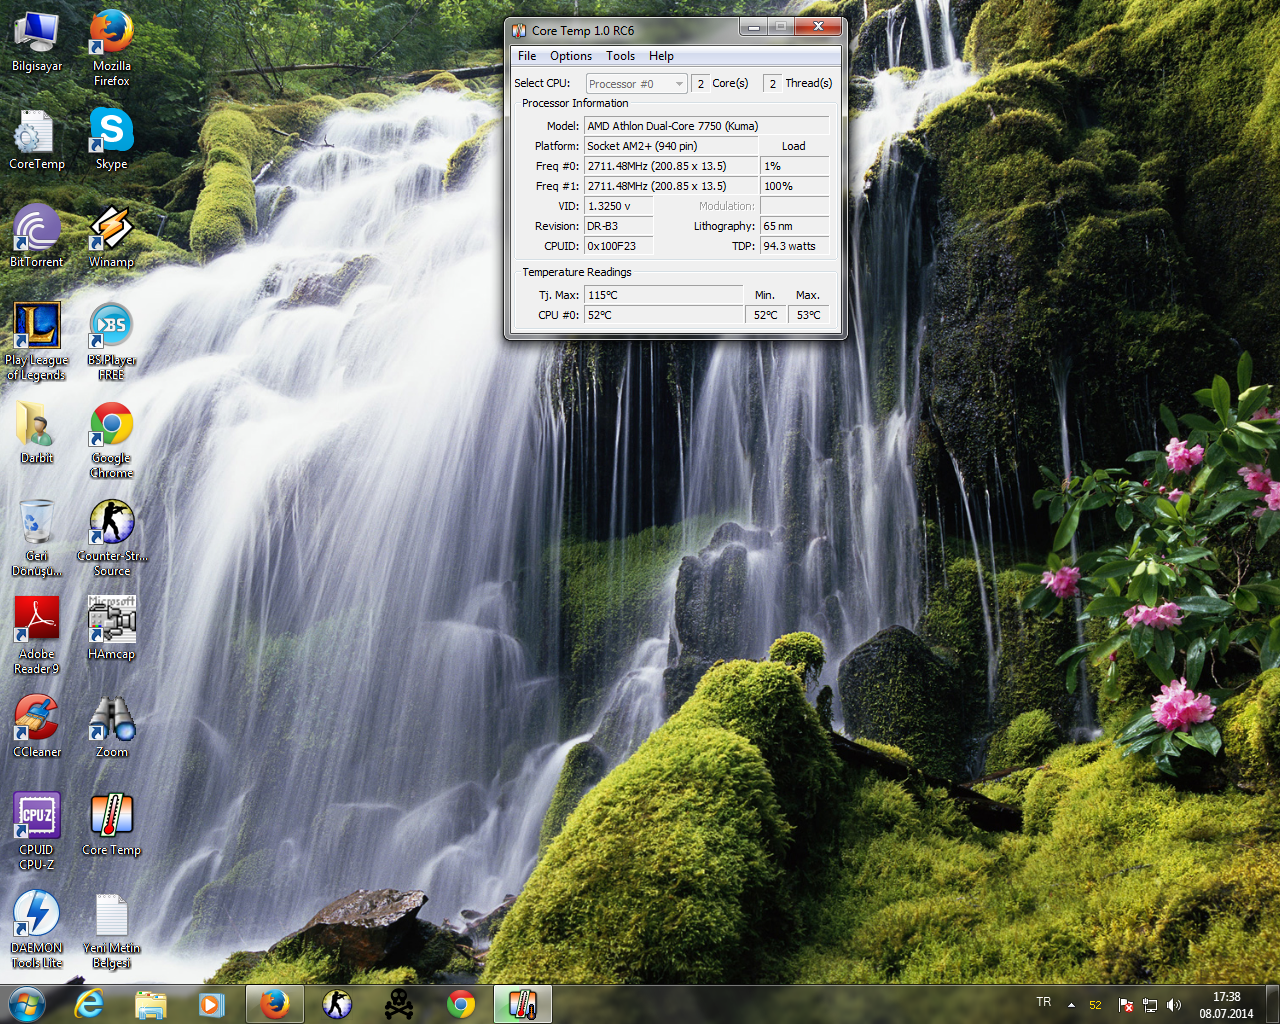The width and height of the screenshot is (1280, 1024).
Task: Click the Tj. Max value 115°C
Action: click(664, 295)
